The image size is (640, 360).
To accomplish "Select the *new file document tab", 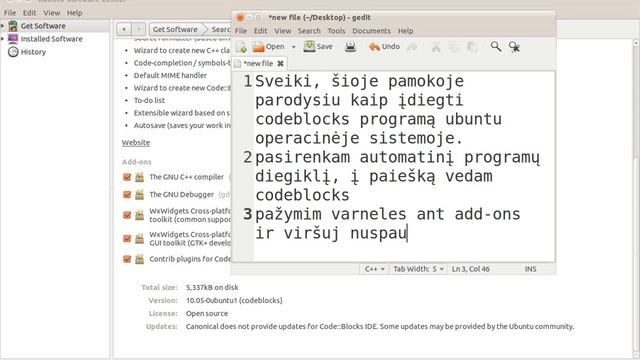I will click(x=259, y=63).
